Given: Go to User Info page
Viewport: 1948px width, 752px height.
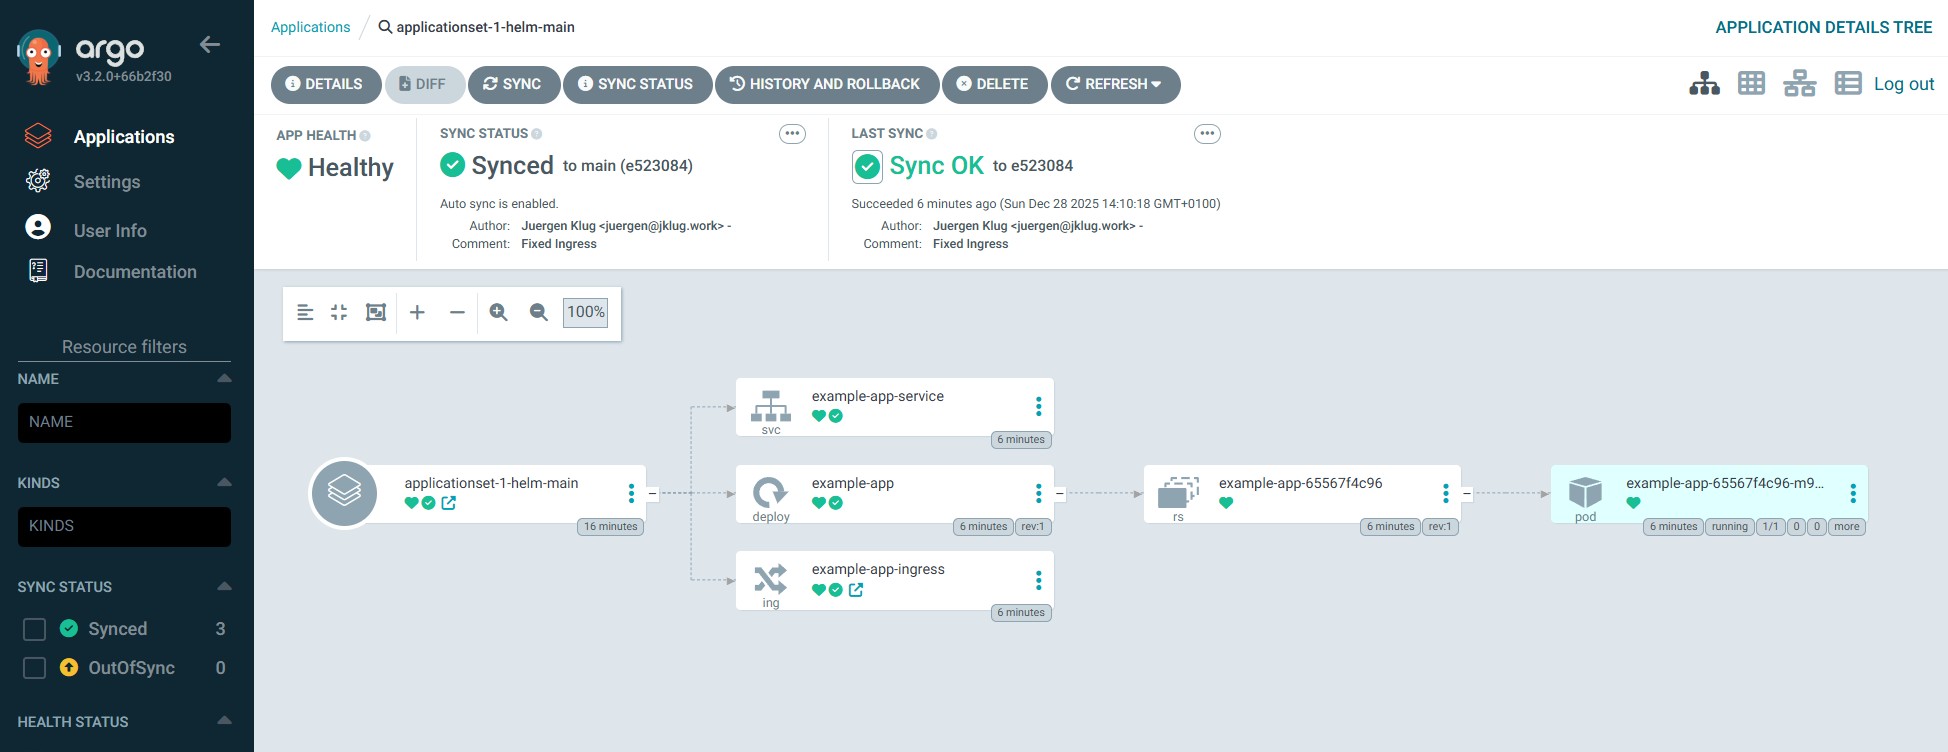Looking at the screenshot, I should [x=109, y=231].
